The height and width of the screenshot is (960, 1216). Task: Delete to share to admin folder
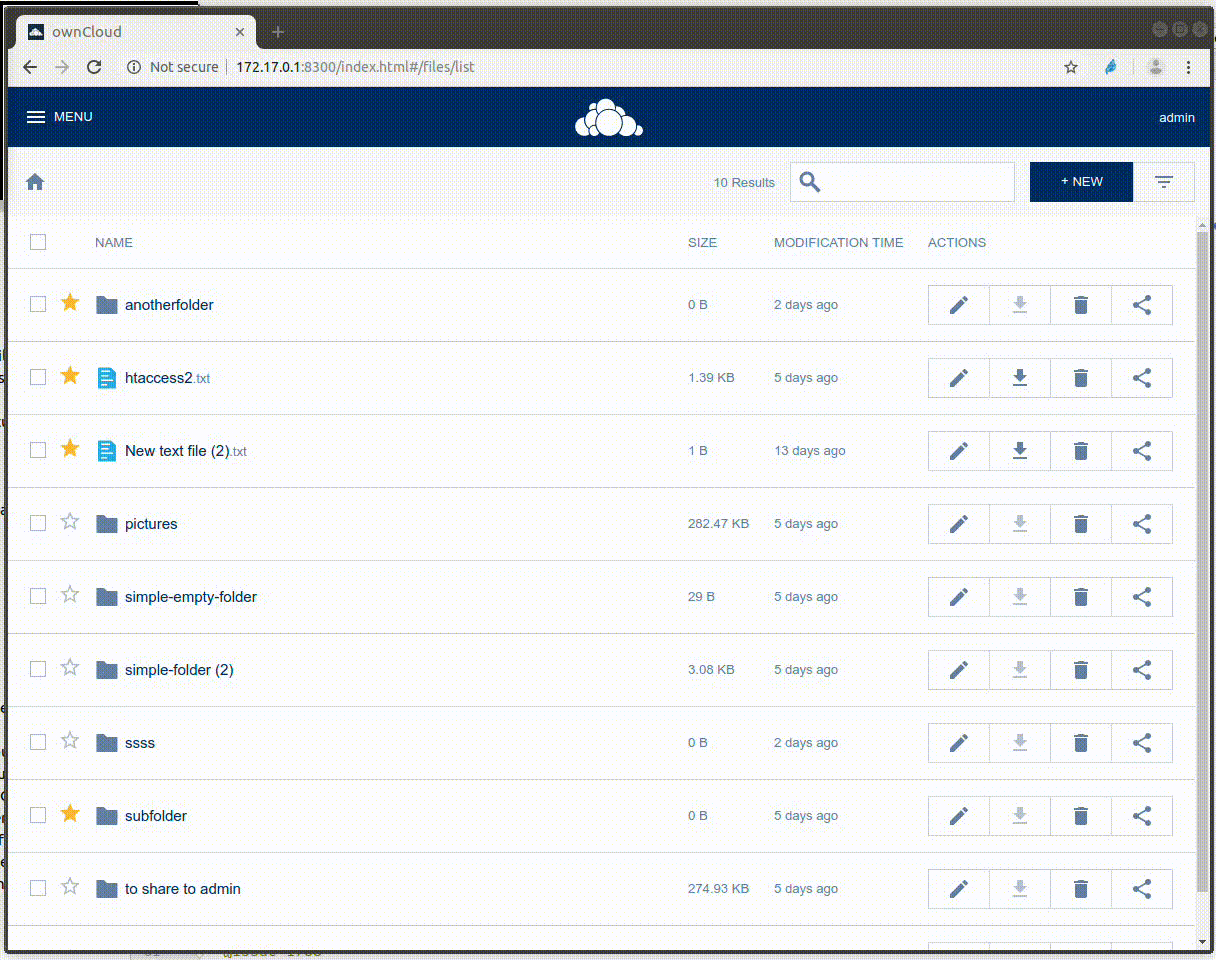[x=1081, y=889]
